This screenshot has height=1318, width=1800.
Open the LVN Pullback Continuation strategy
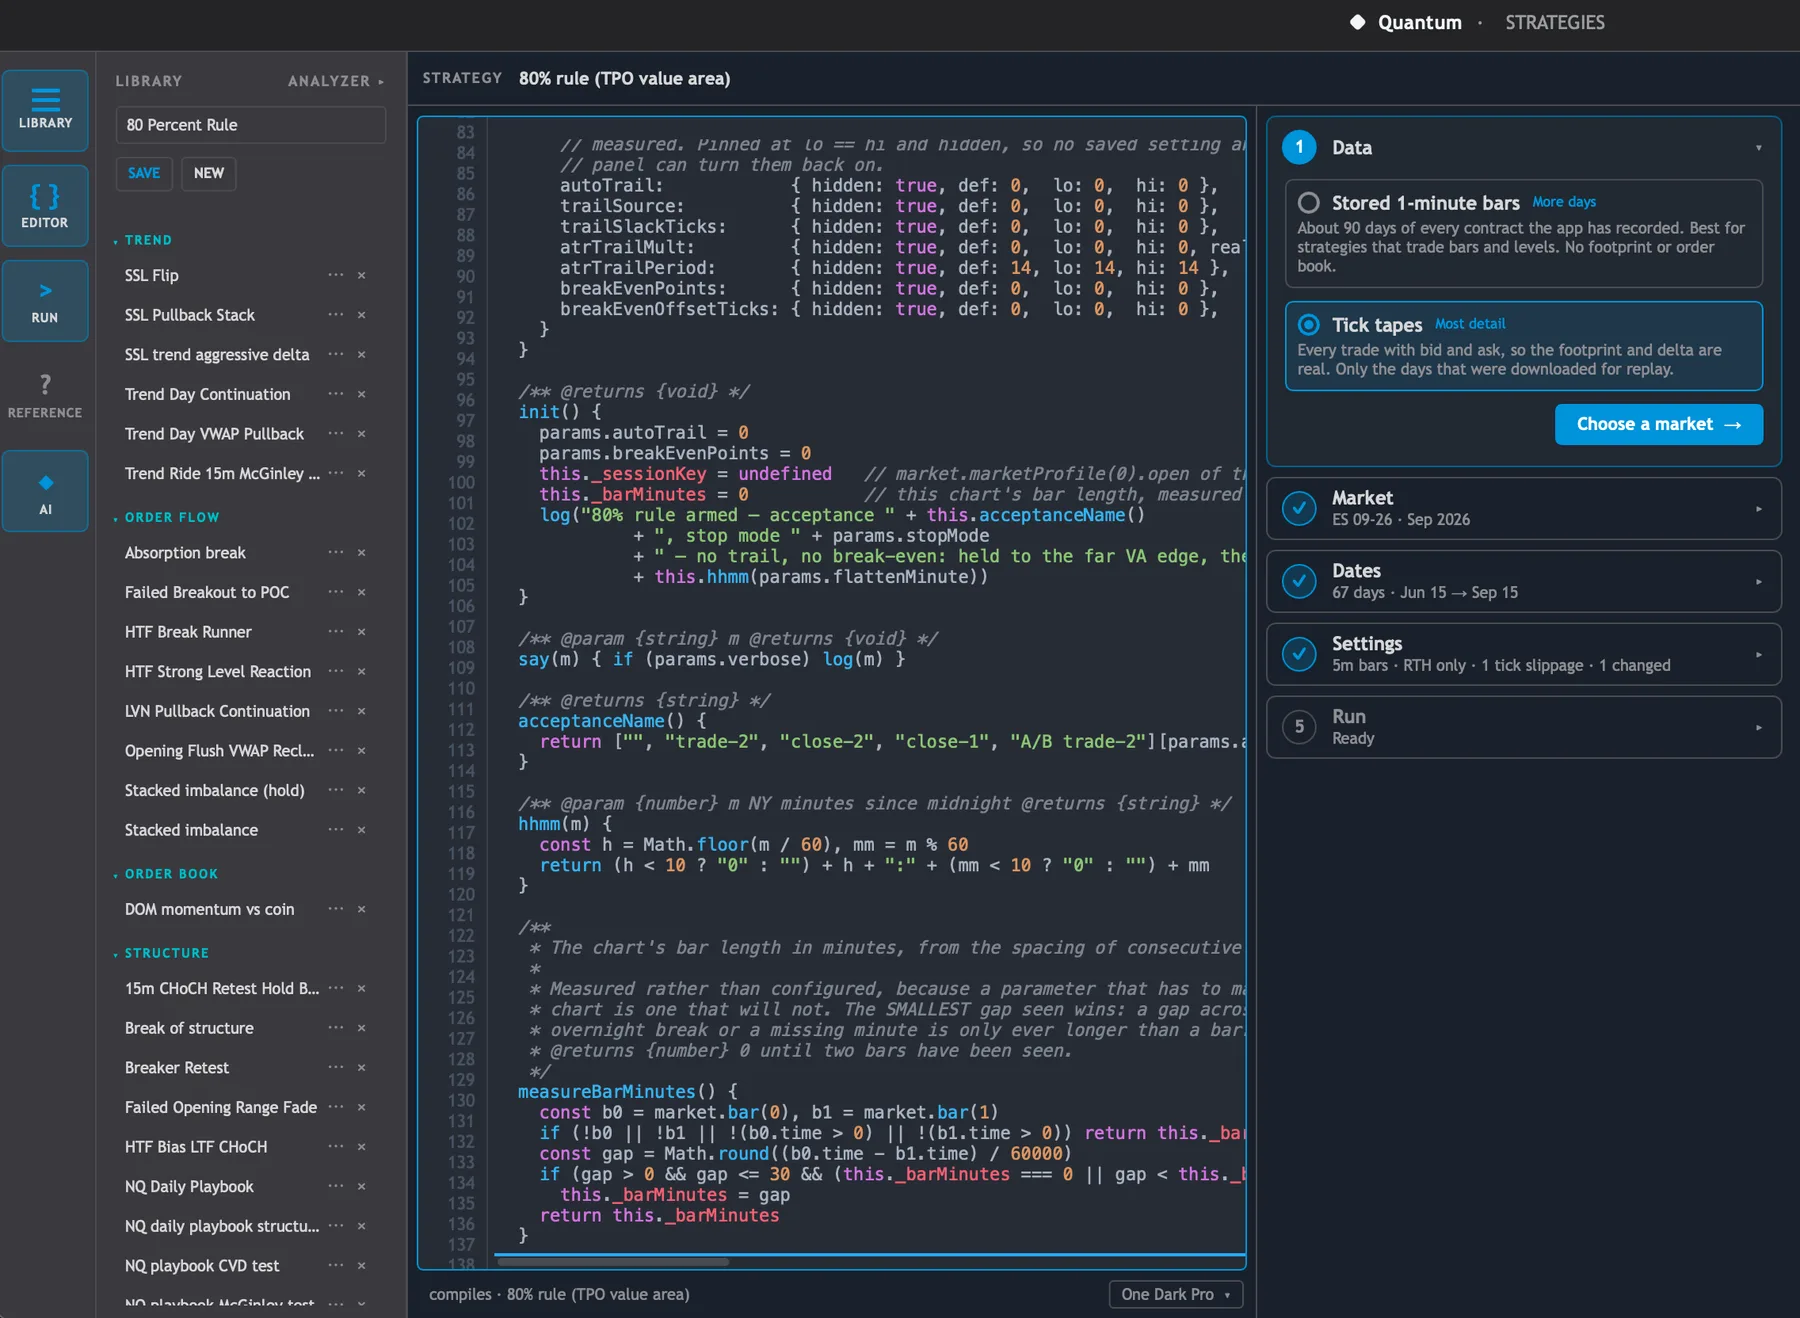point(217,711)
